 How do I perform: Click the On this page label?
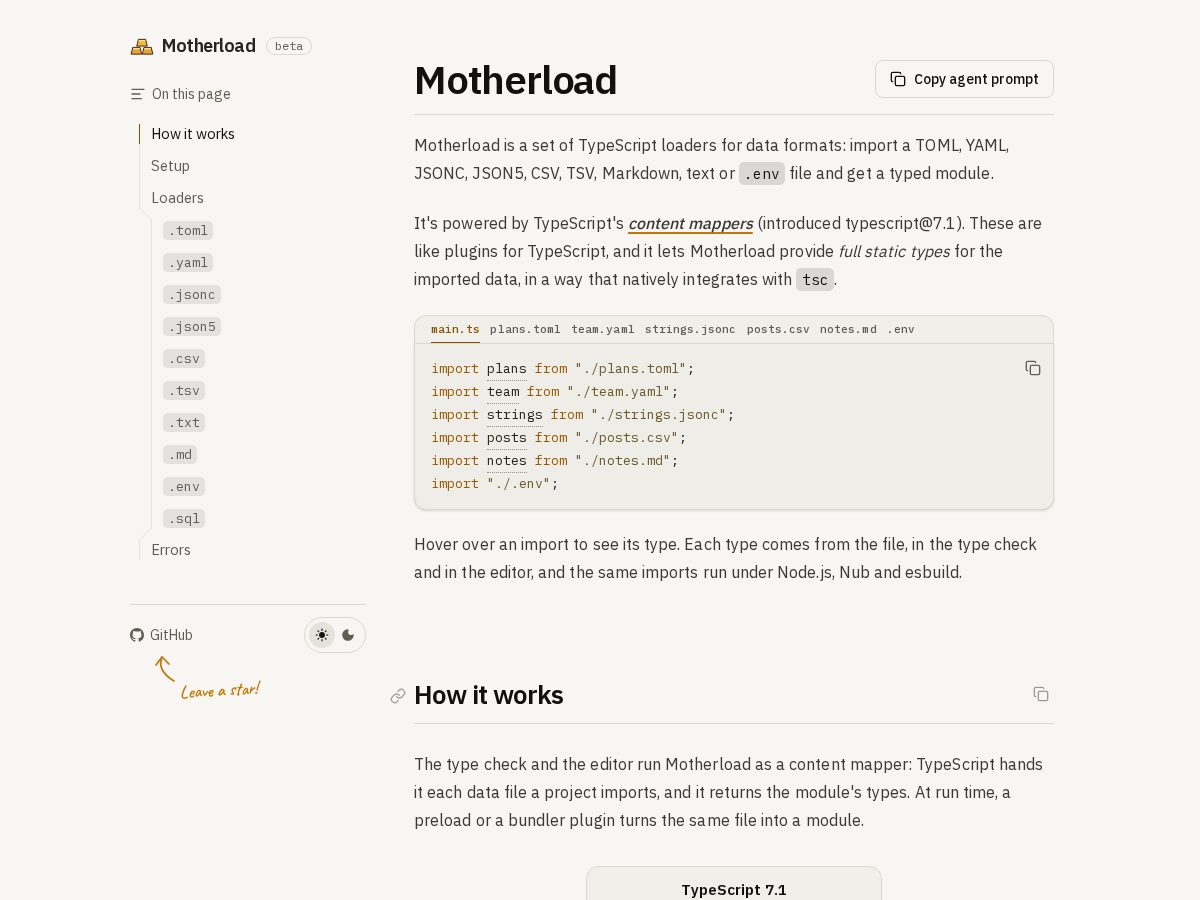pyautogui.click(x=191, y=94)
